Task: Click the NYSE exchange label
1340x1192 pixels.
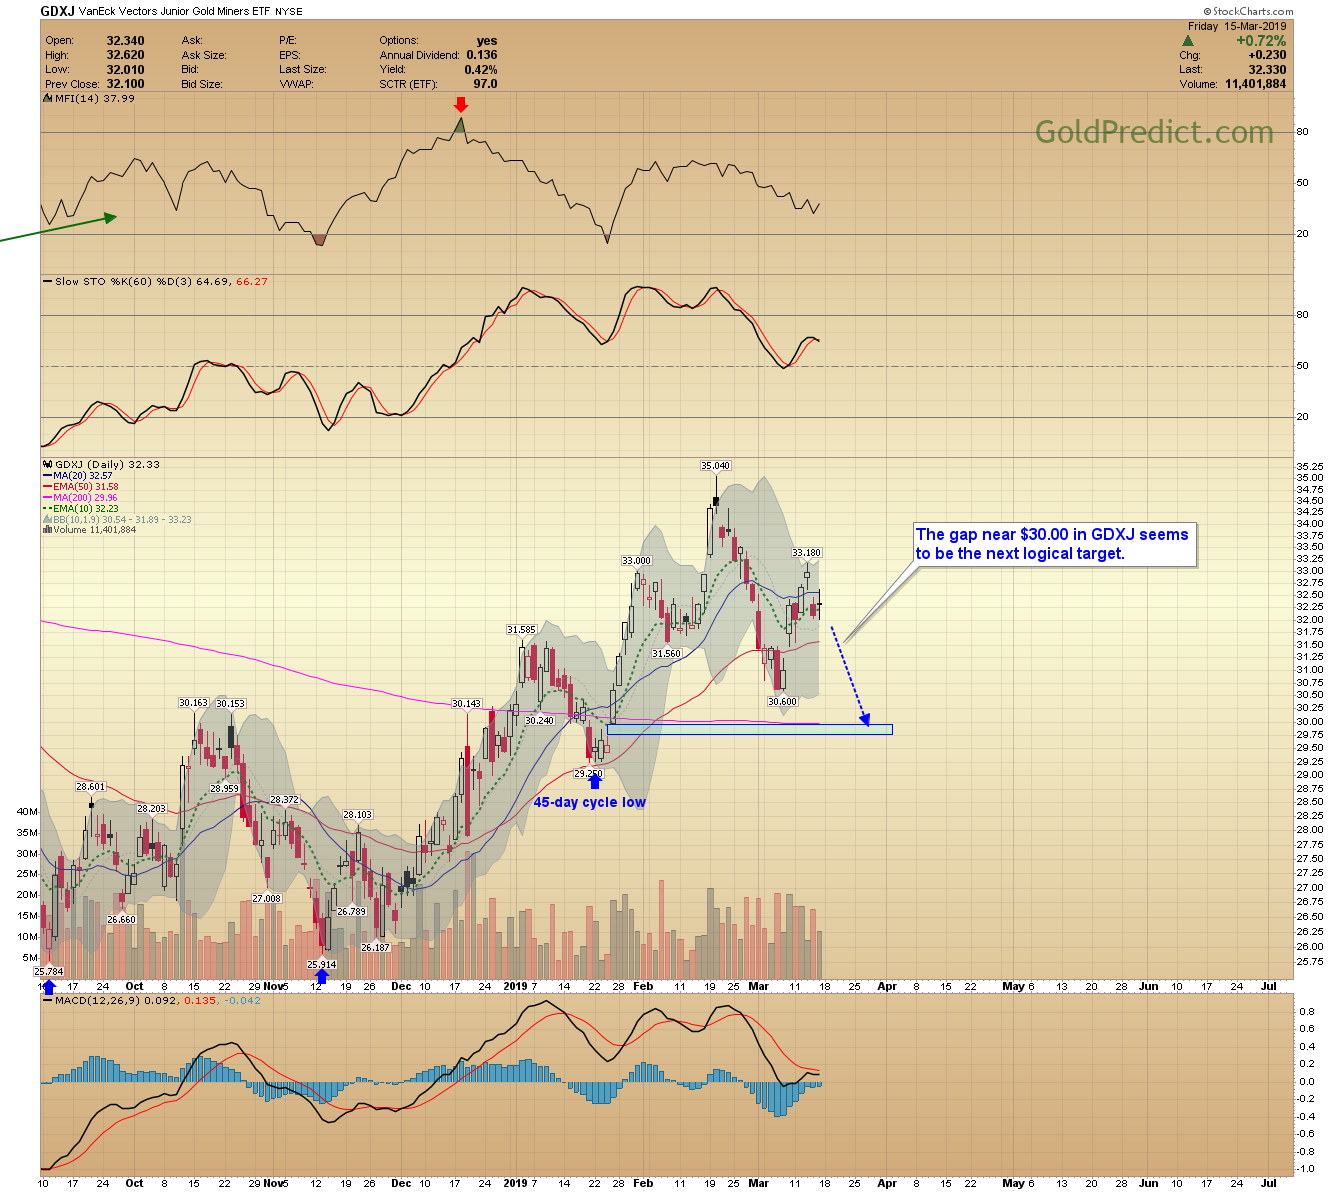Action: [289, 12]
